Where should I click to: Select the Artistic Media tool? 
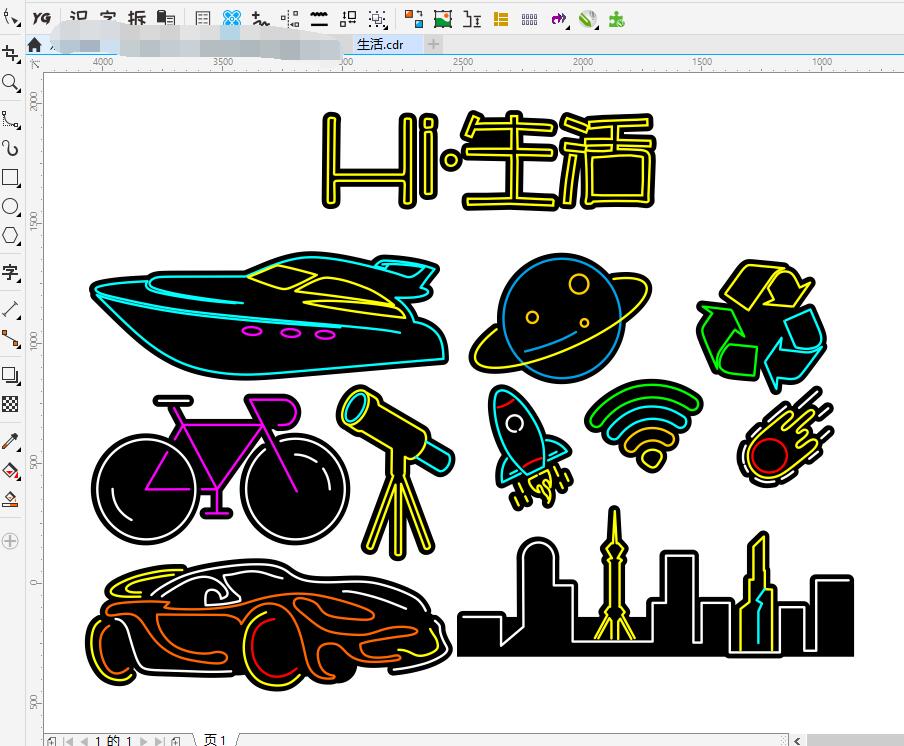11,148
